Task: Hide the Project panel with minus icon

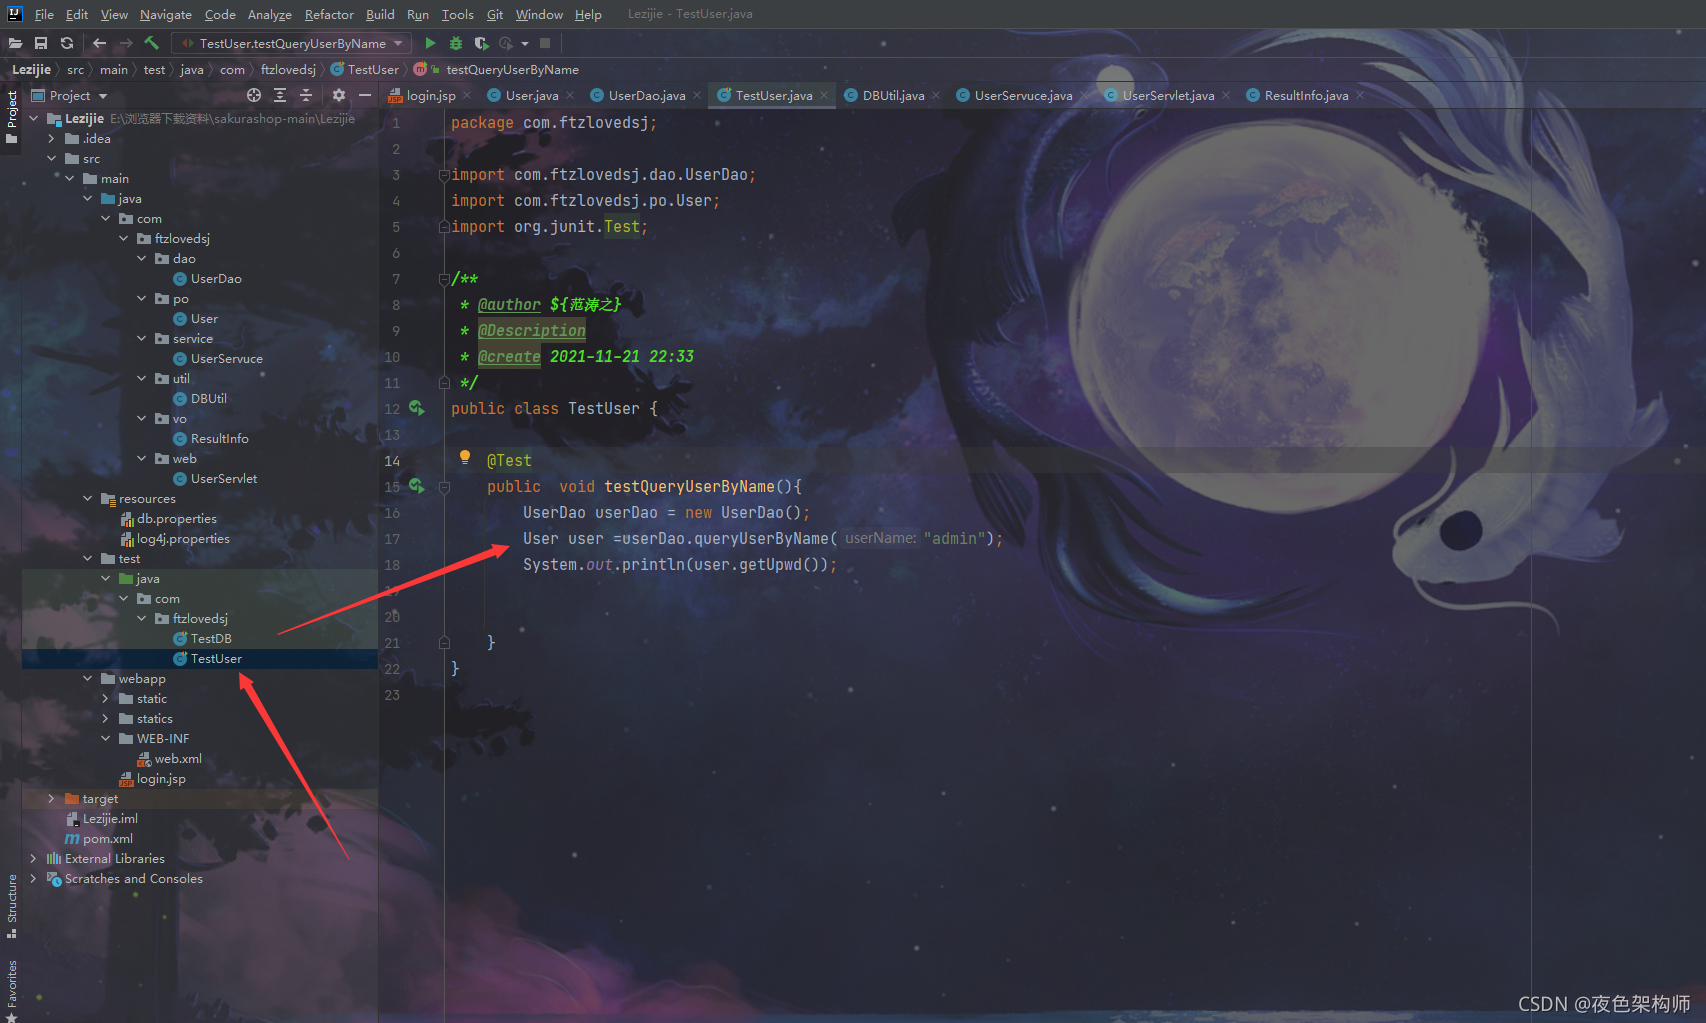Action: 365,95
